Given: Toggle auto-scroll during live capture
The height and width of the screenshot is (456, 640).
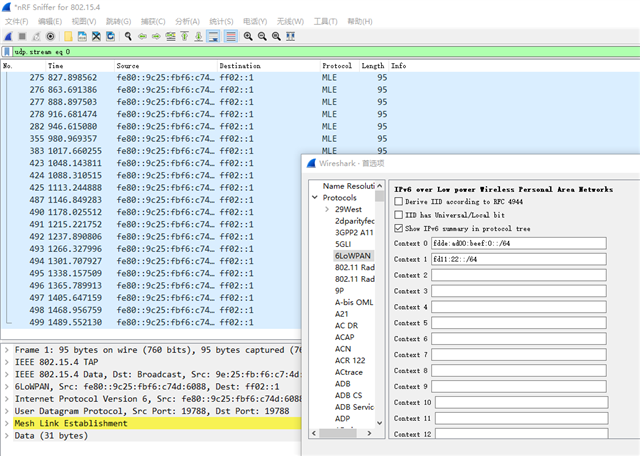Looking at the screenshot, I should point(213,37).
